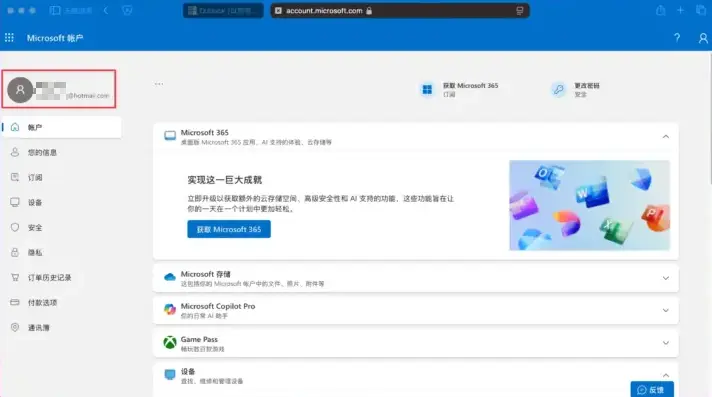Click the Copilot Pro colorful icon

click(x=170, y=310)
